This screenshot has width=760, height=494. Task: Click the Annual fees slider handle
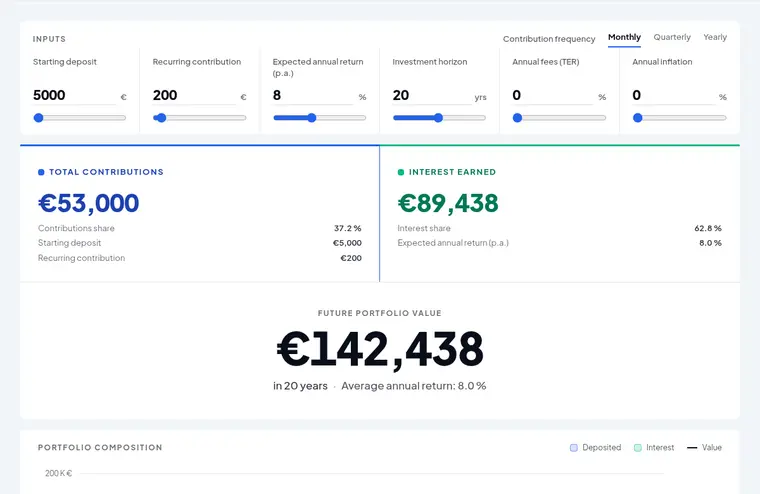(x=517, y=118)
